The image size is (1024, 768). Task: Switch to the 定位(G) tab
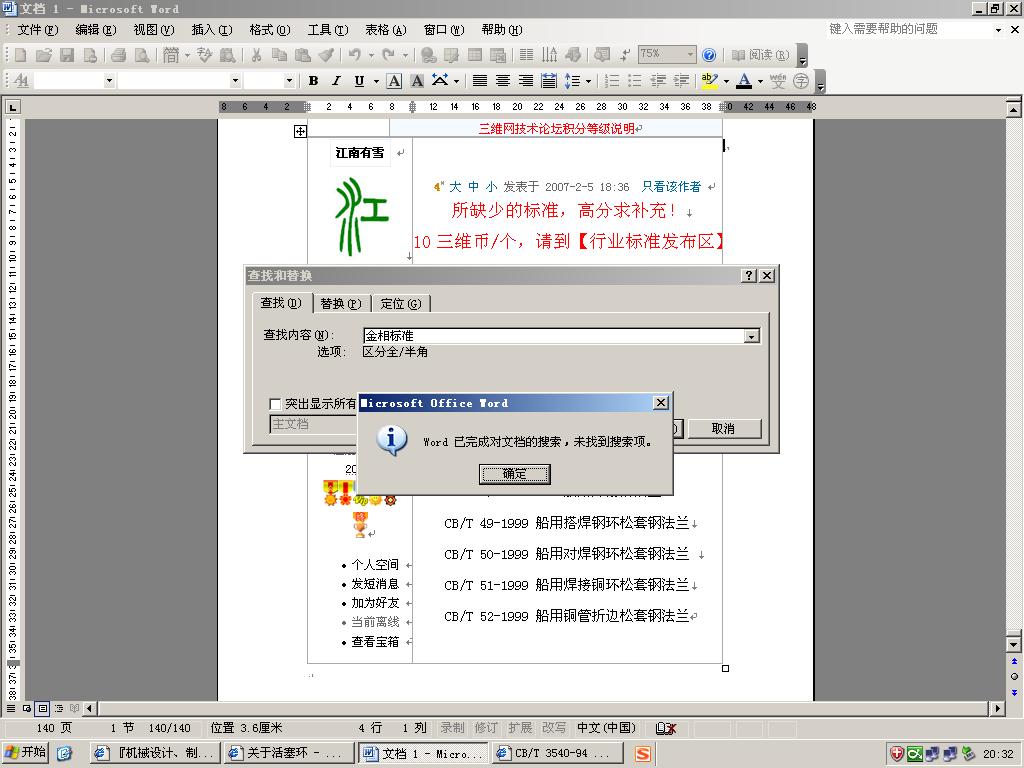(x=401, y=304)
